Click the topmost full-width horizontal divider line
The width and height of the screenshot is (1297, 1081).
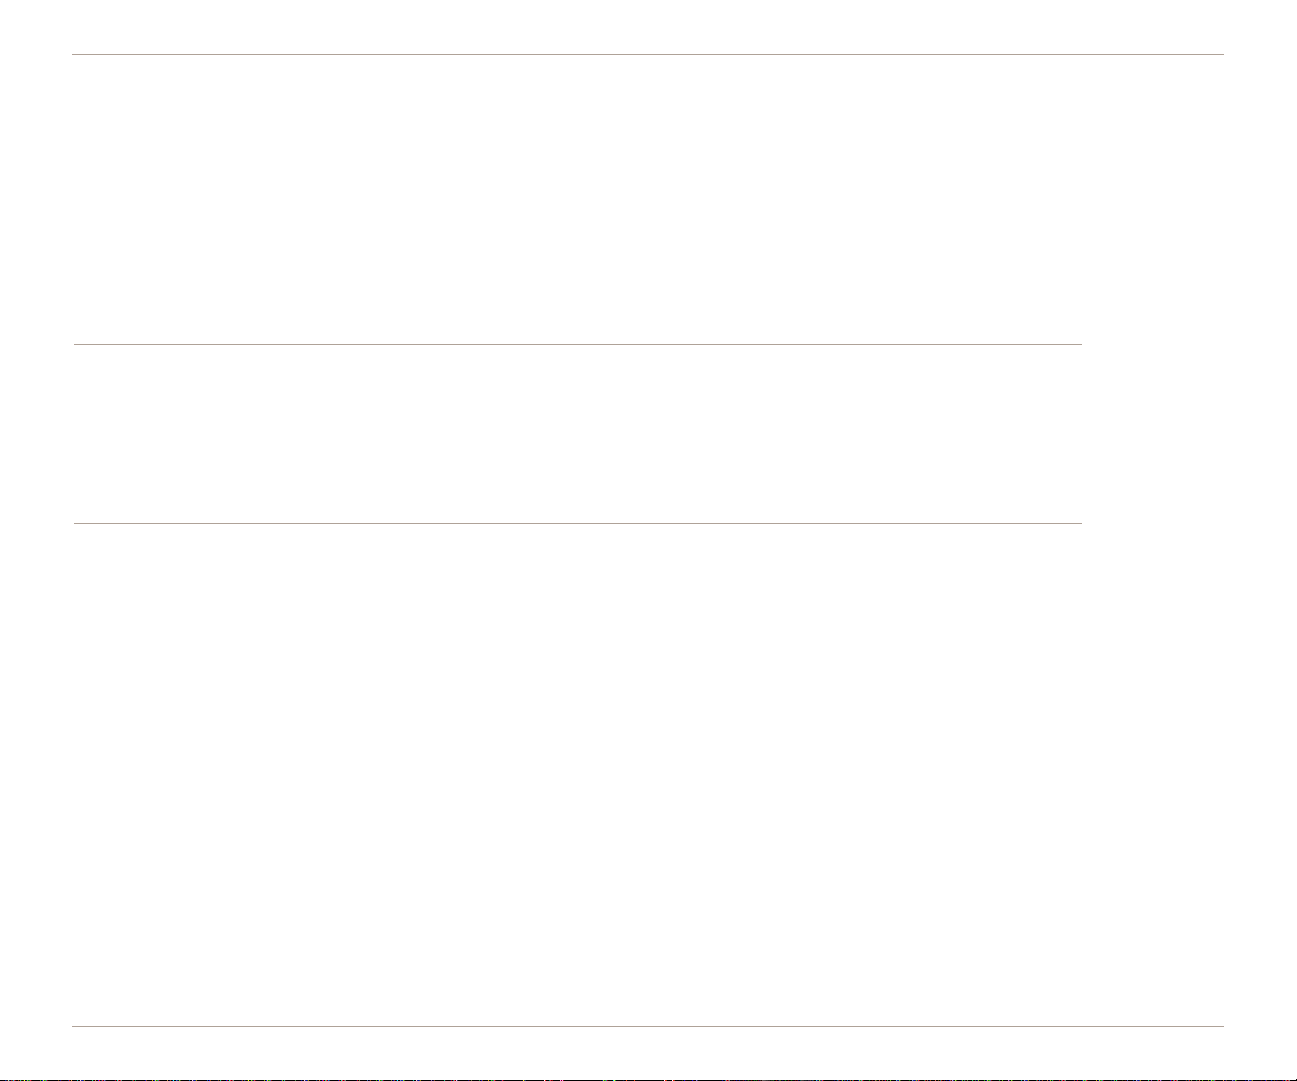point(648,54)
